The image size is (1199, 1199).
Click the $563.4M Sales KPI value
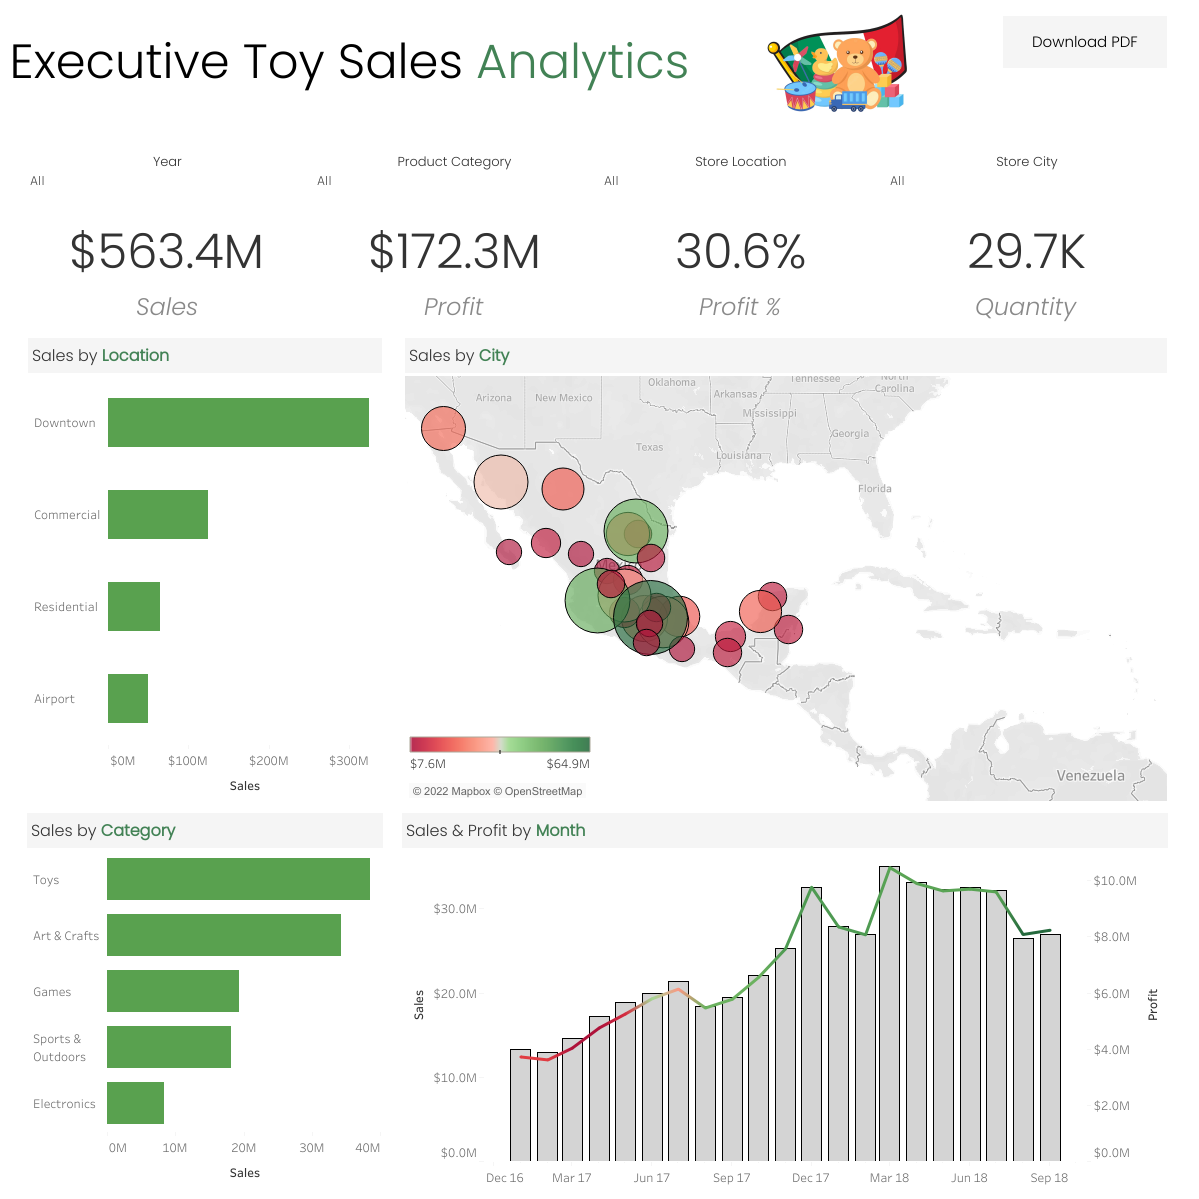[166, 253]
